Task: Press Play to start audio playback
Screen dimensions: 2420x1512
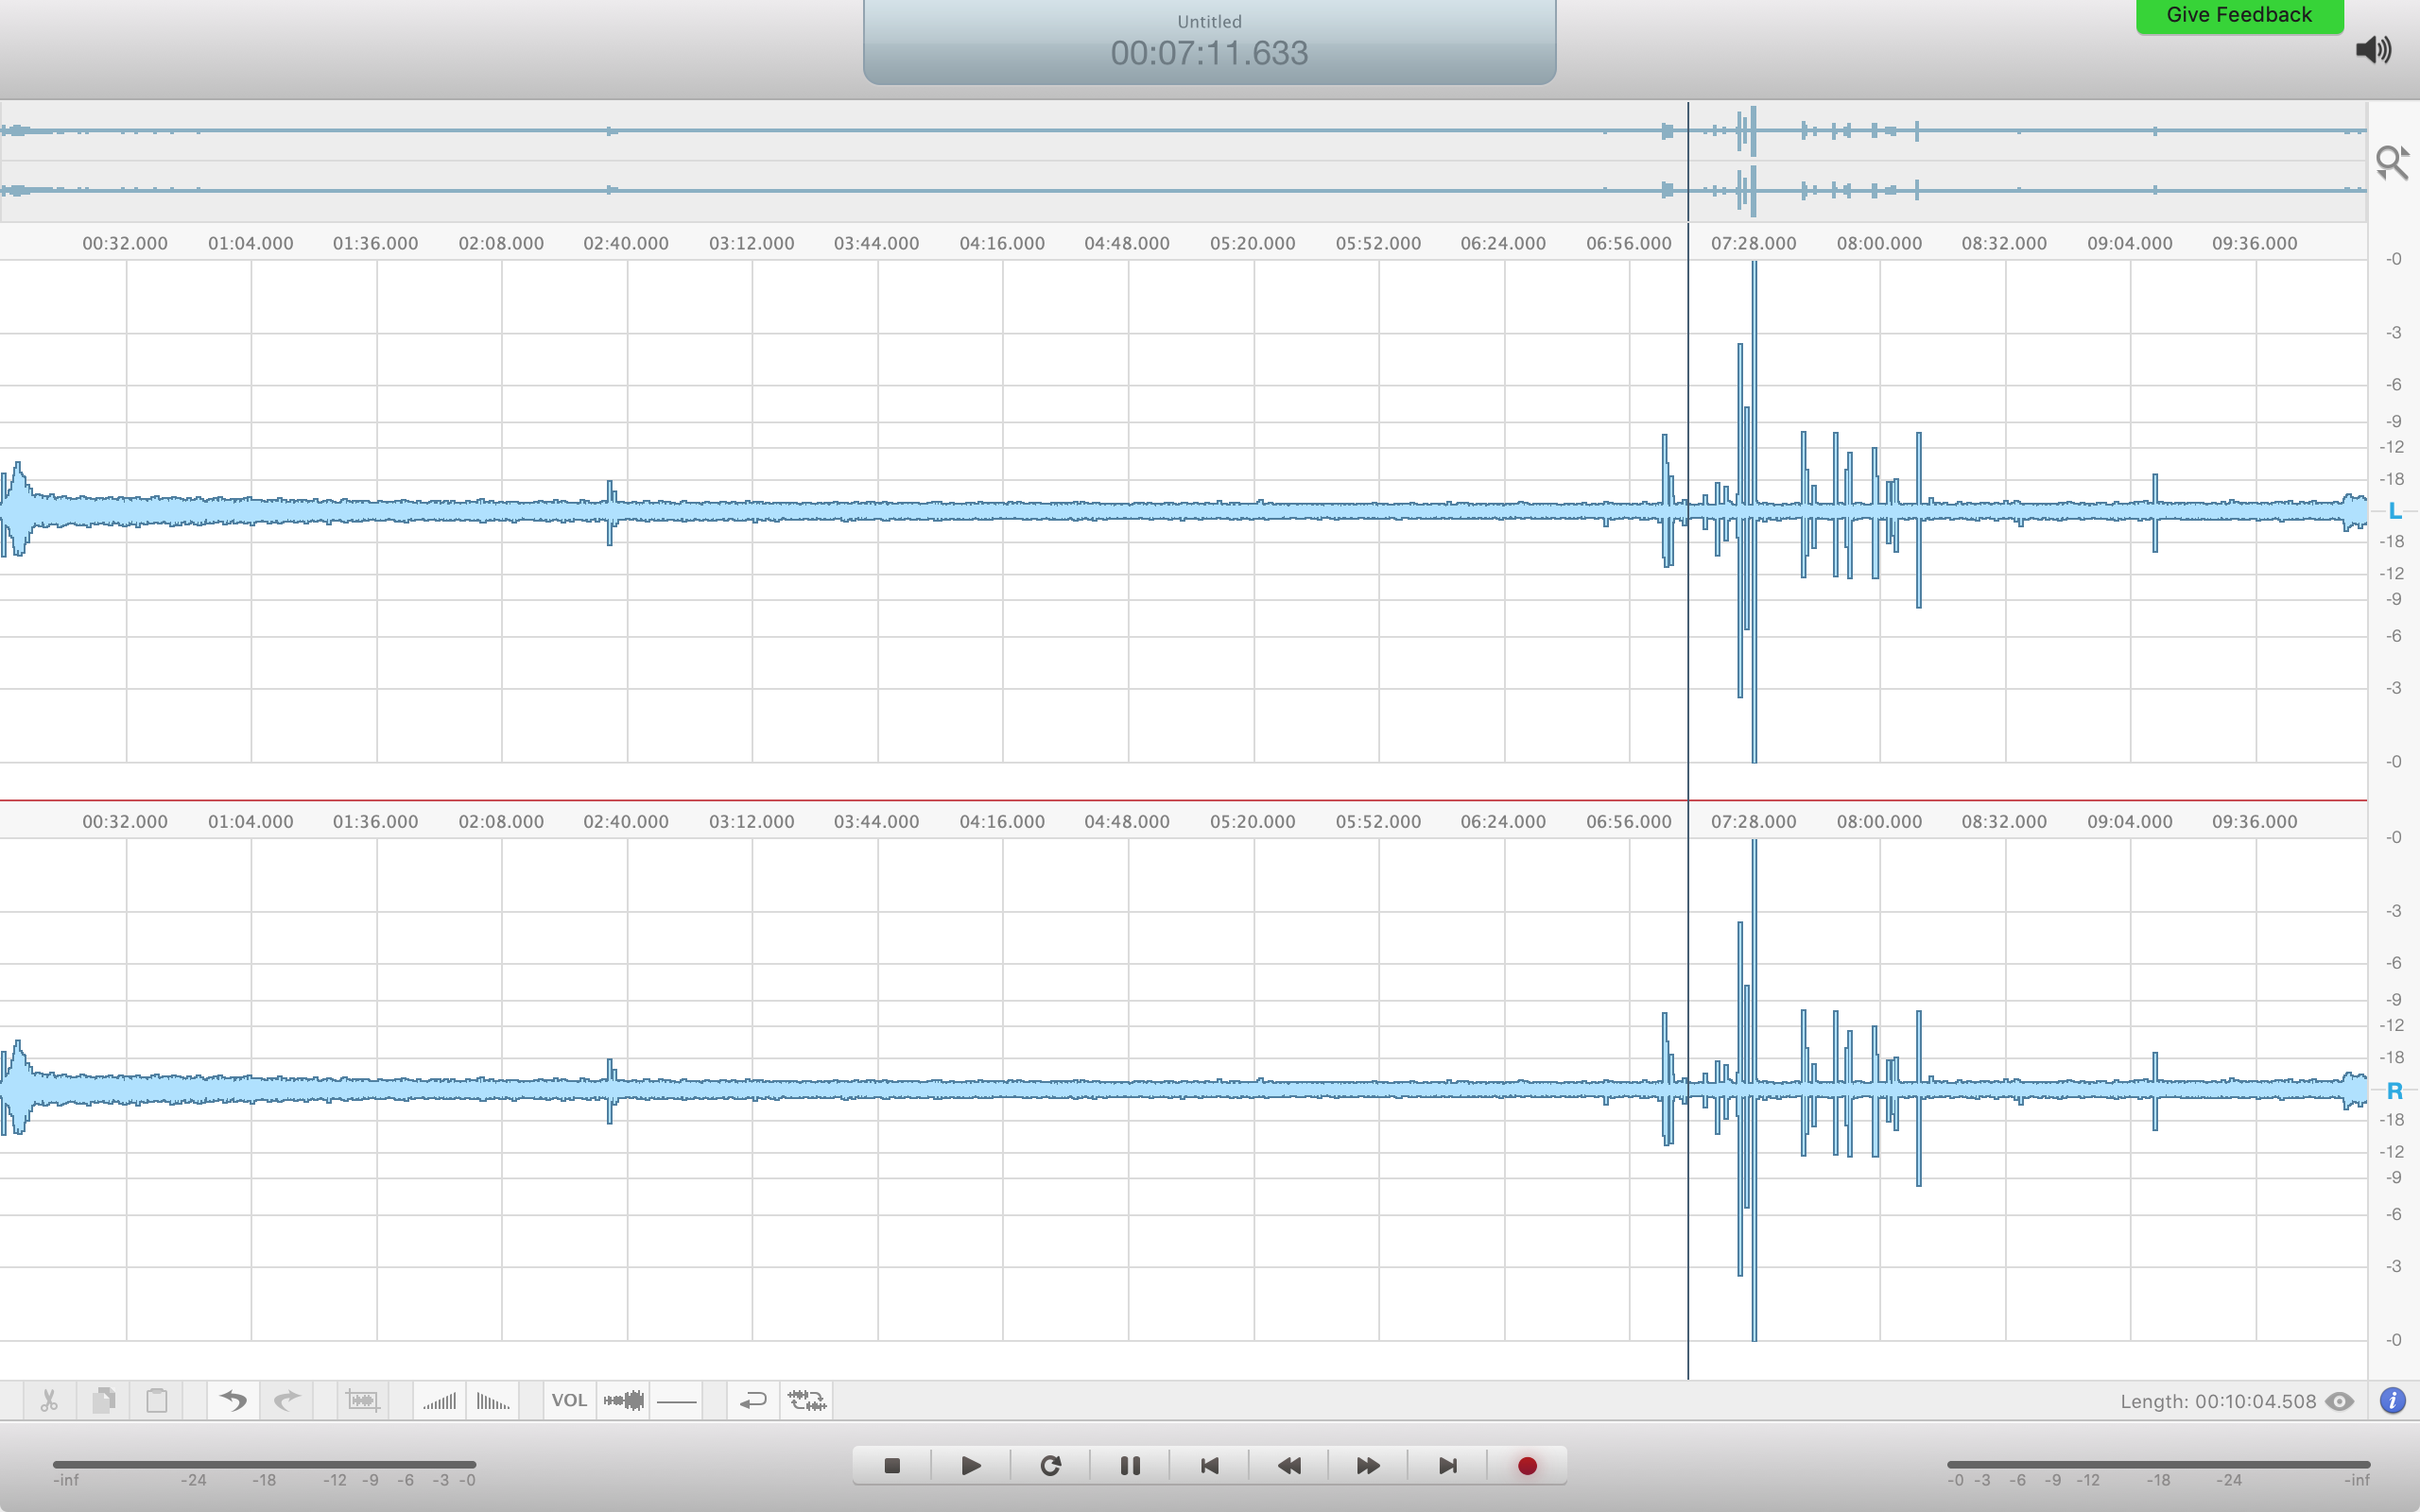Action: click(x=971, y=1463)
